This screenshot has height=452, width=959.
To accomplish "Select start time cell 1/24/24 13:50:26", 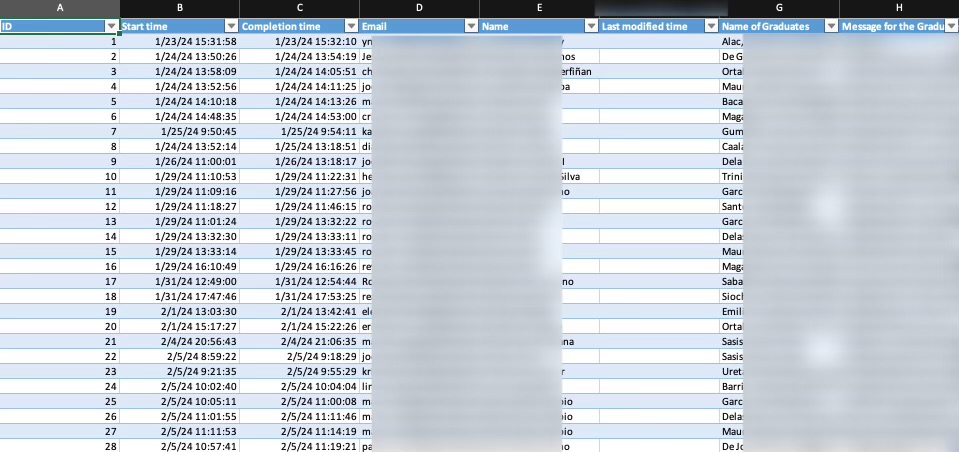I will [179, 56].
